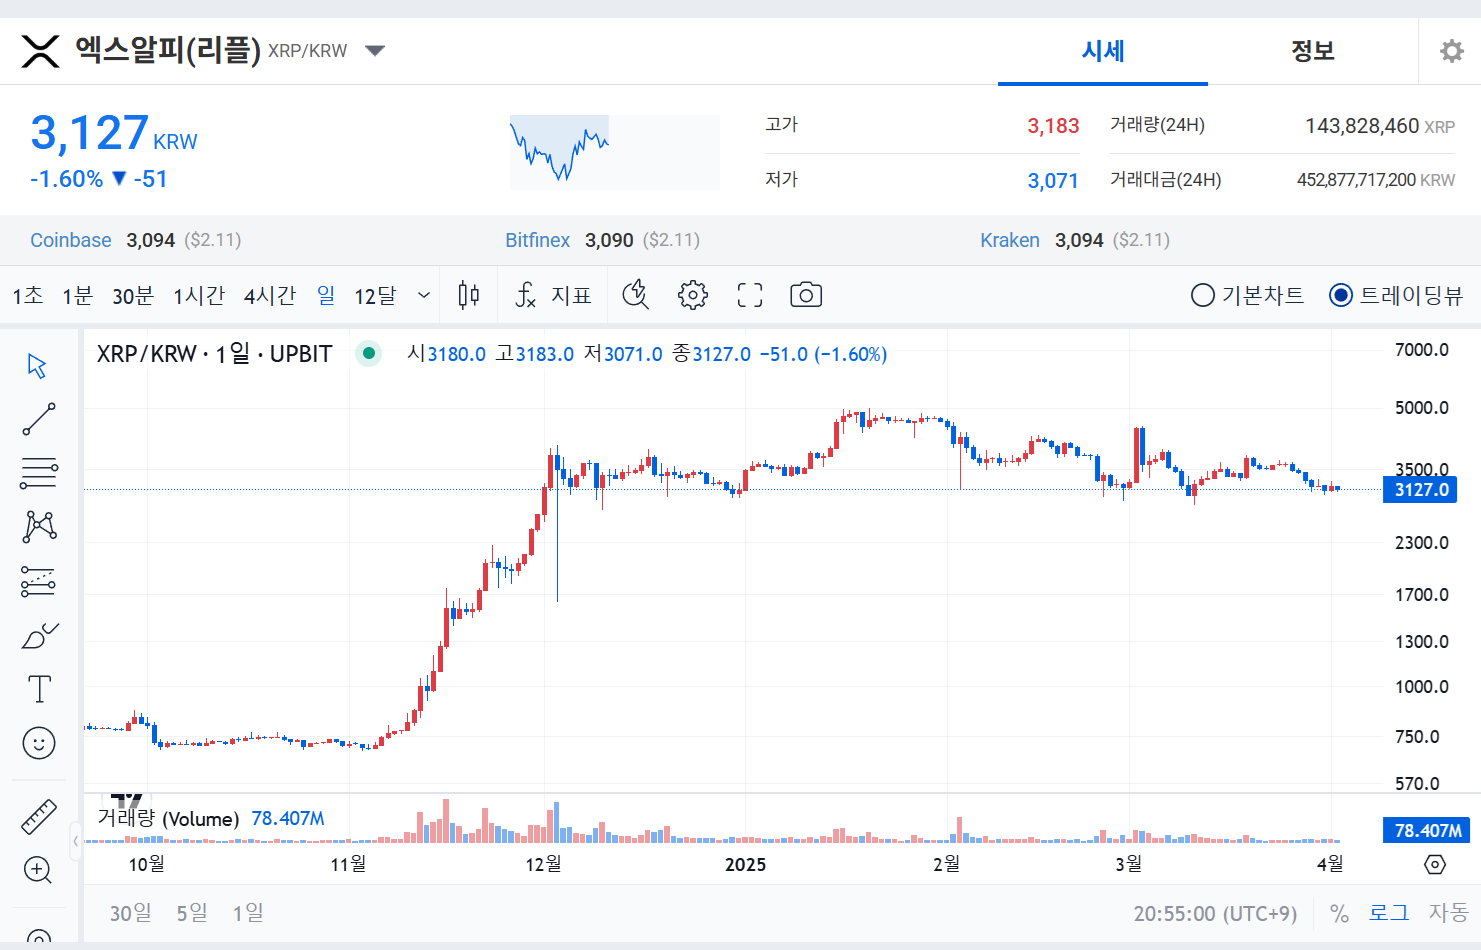Open candlestick chart type selector
The height and width of the screenshot is (950, 1481).
(x=468, y=295)
